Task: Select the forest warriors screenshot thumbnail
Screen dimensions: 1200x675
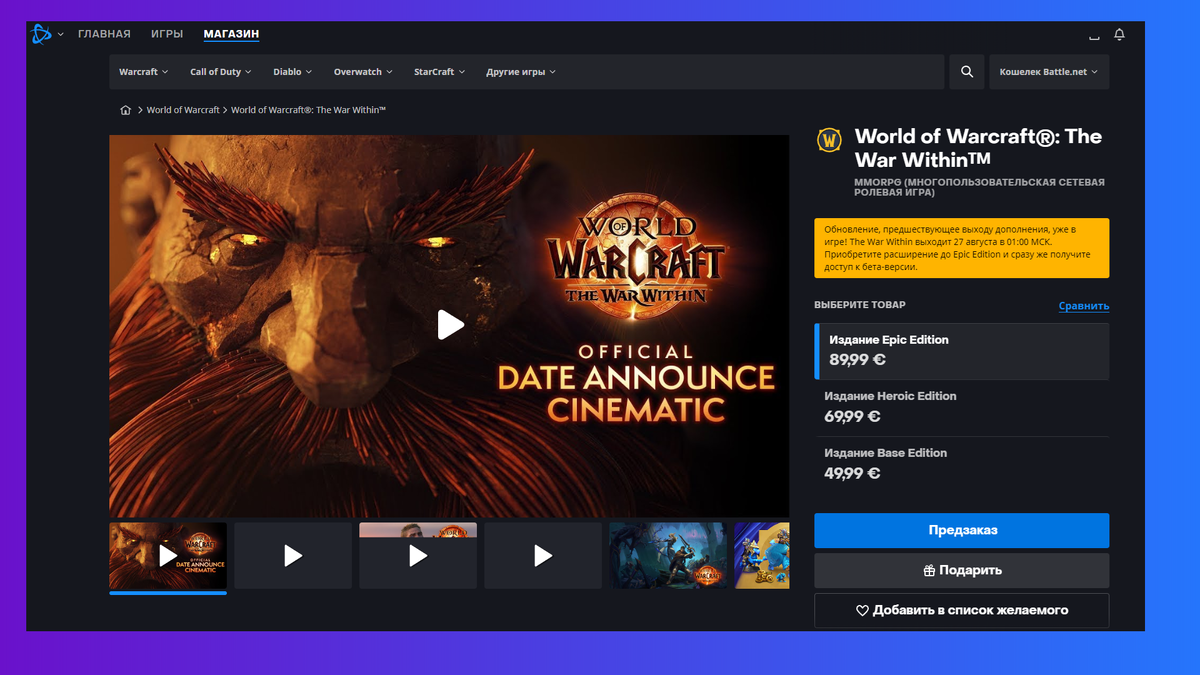Action: 668,556
